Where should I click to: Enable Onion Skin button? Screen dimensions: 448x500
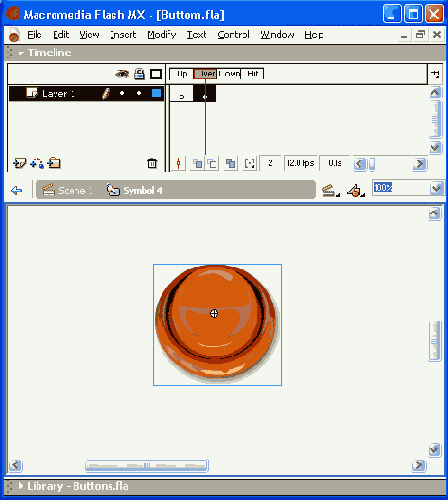[198, 163]
